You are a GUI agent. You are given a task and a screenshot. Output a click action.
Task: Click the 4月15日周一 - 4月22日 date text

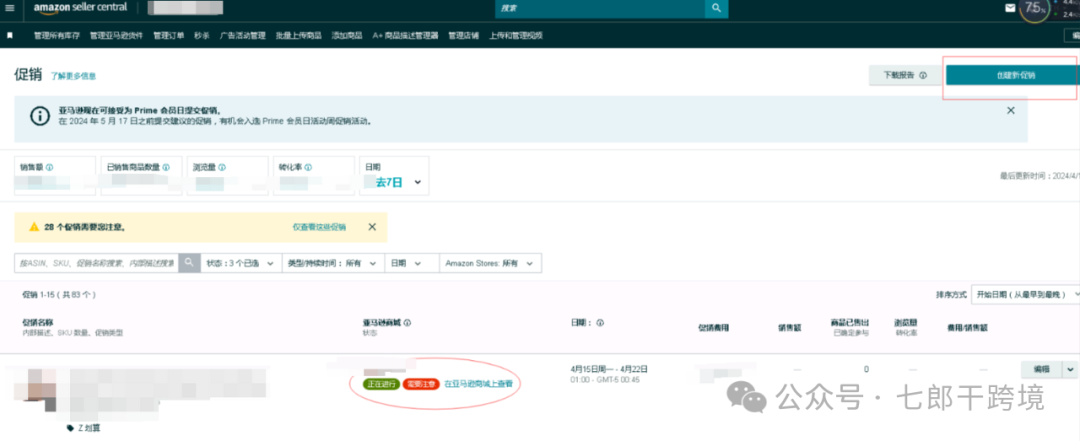coord(609,369)
